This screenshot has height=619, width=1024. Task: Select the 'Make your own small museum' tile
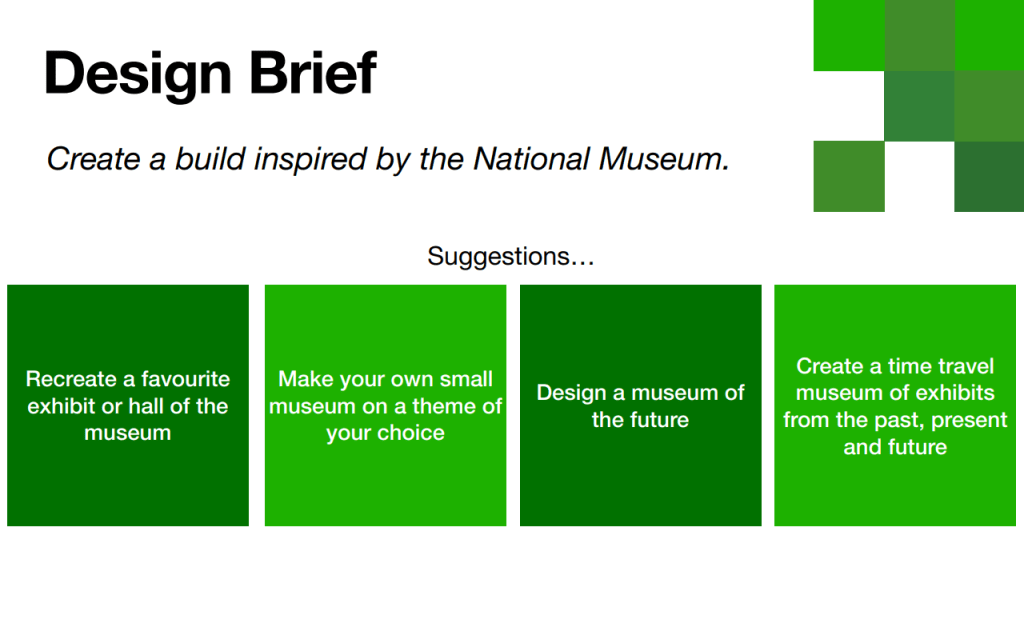pos(385,405)
